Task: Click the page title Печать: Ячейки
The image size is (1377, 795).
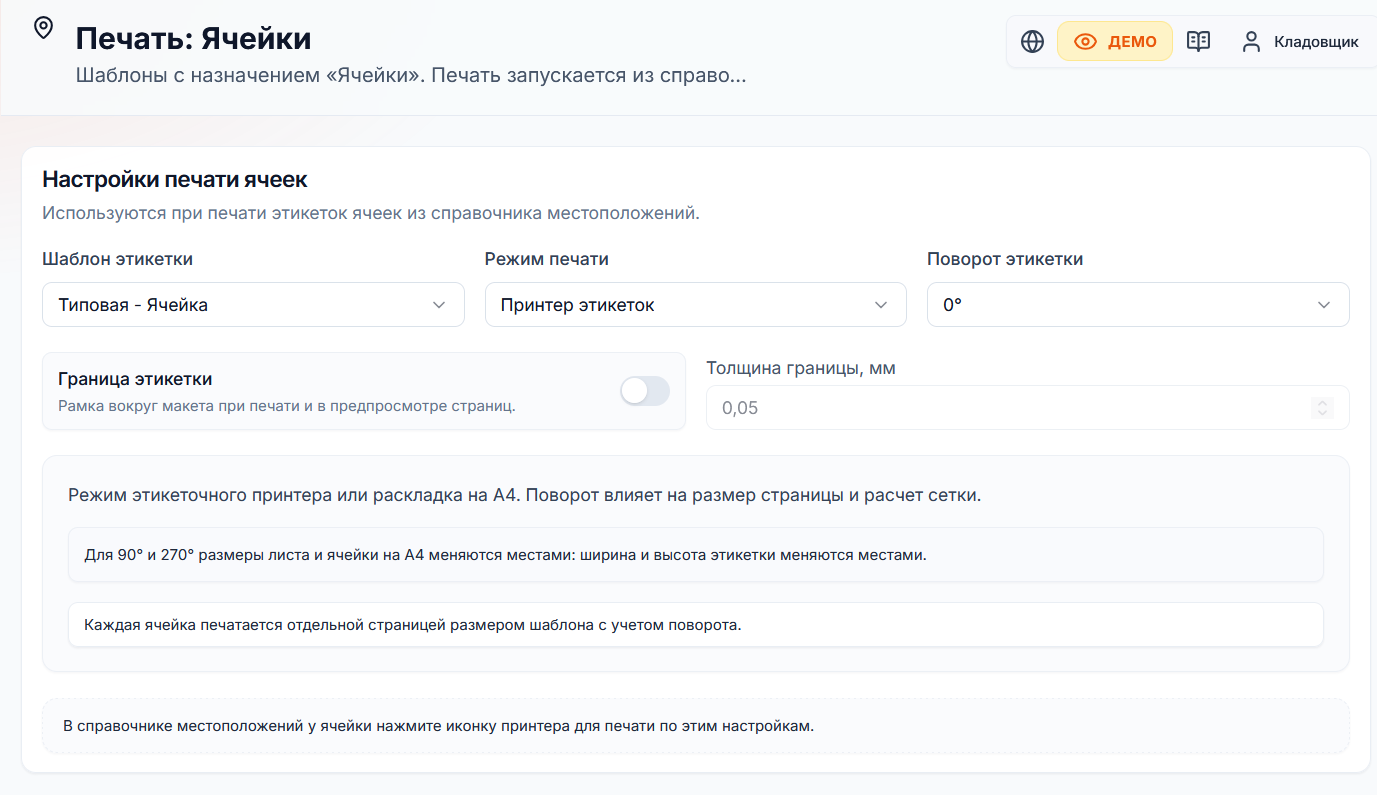Action: click(194, 39)
